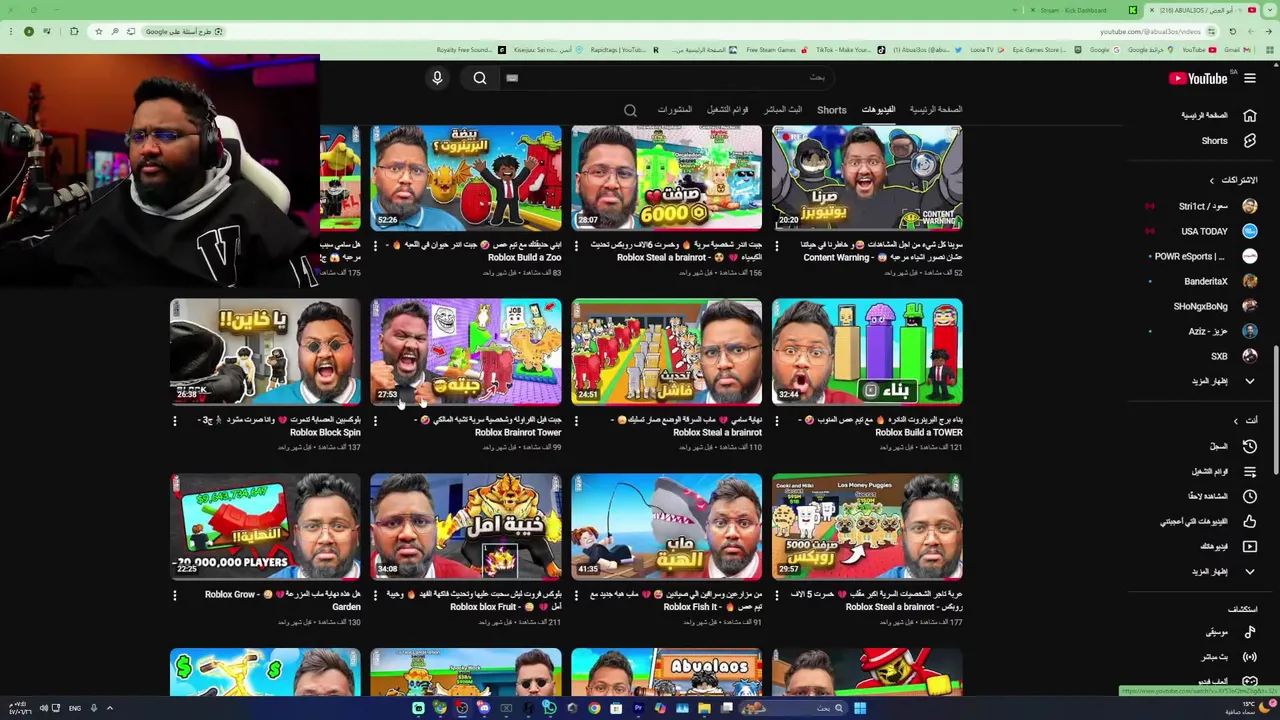
Task: Click the browser bookmark star icon
Action: click(x=98, y=32)
